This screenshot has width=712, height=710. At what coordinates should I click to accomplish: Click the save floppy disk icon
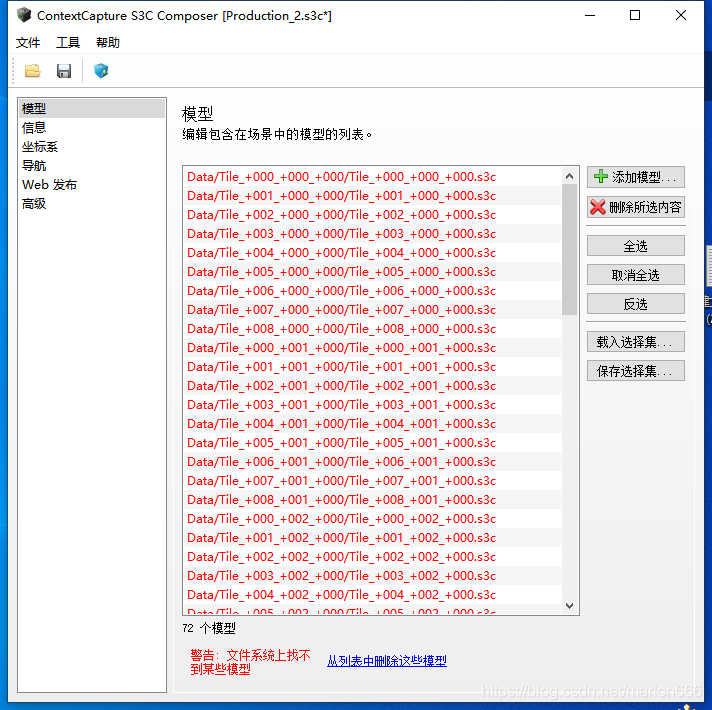click(x=64, y=71)
